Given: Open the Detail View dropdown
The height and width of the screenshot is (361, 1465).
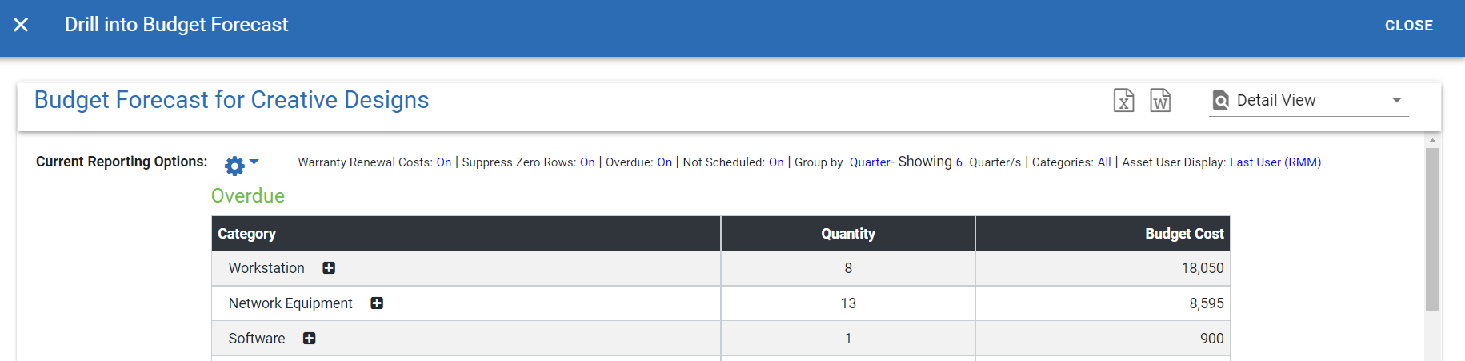Looking at the screenshot, I should click(x=1309, y=101).
